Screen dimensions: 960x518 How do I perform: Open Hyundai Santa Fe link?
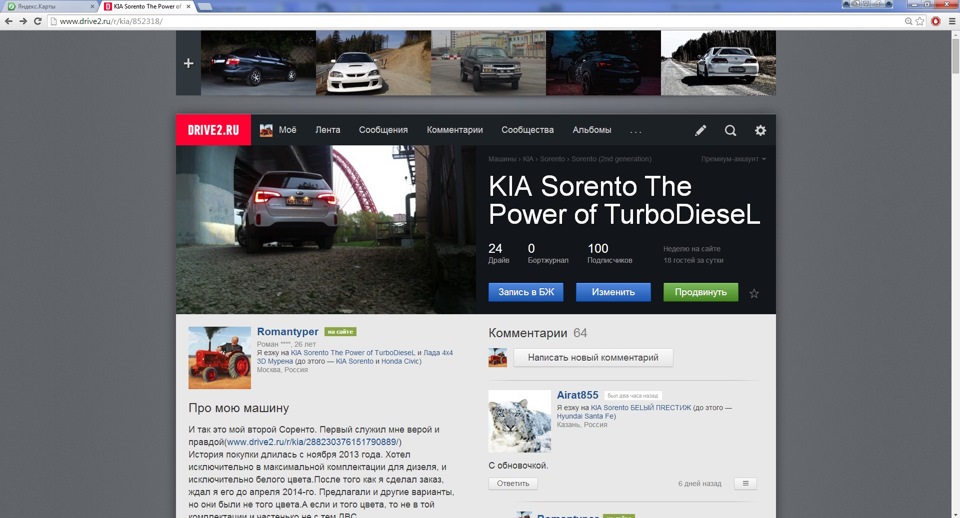tap(586, 416)
